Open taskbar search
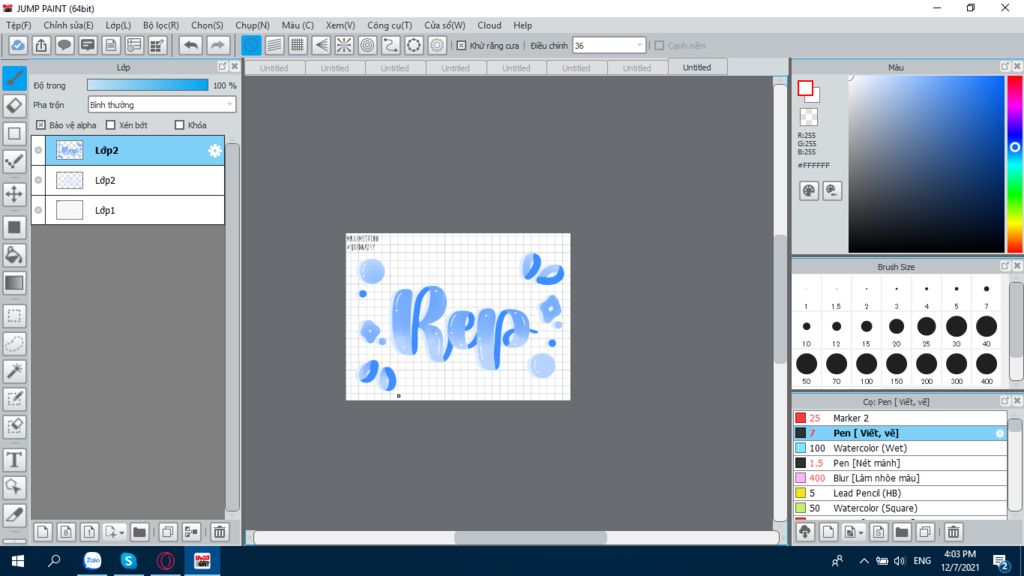1024x576 pixels. (54, 560)
